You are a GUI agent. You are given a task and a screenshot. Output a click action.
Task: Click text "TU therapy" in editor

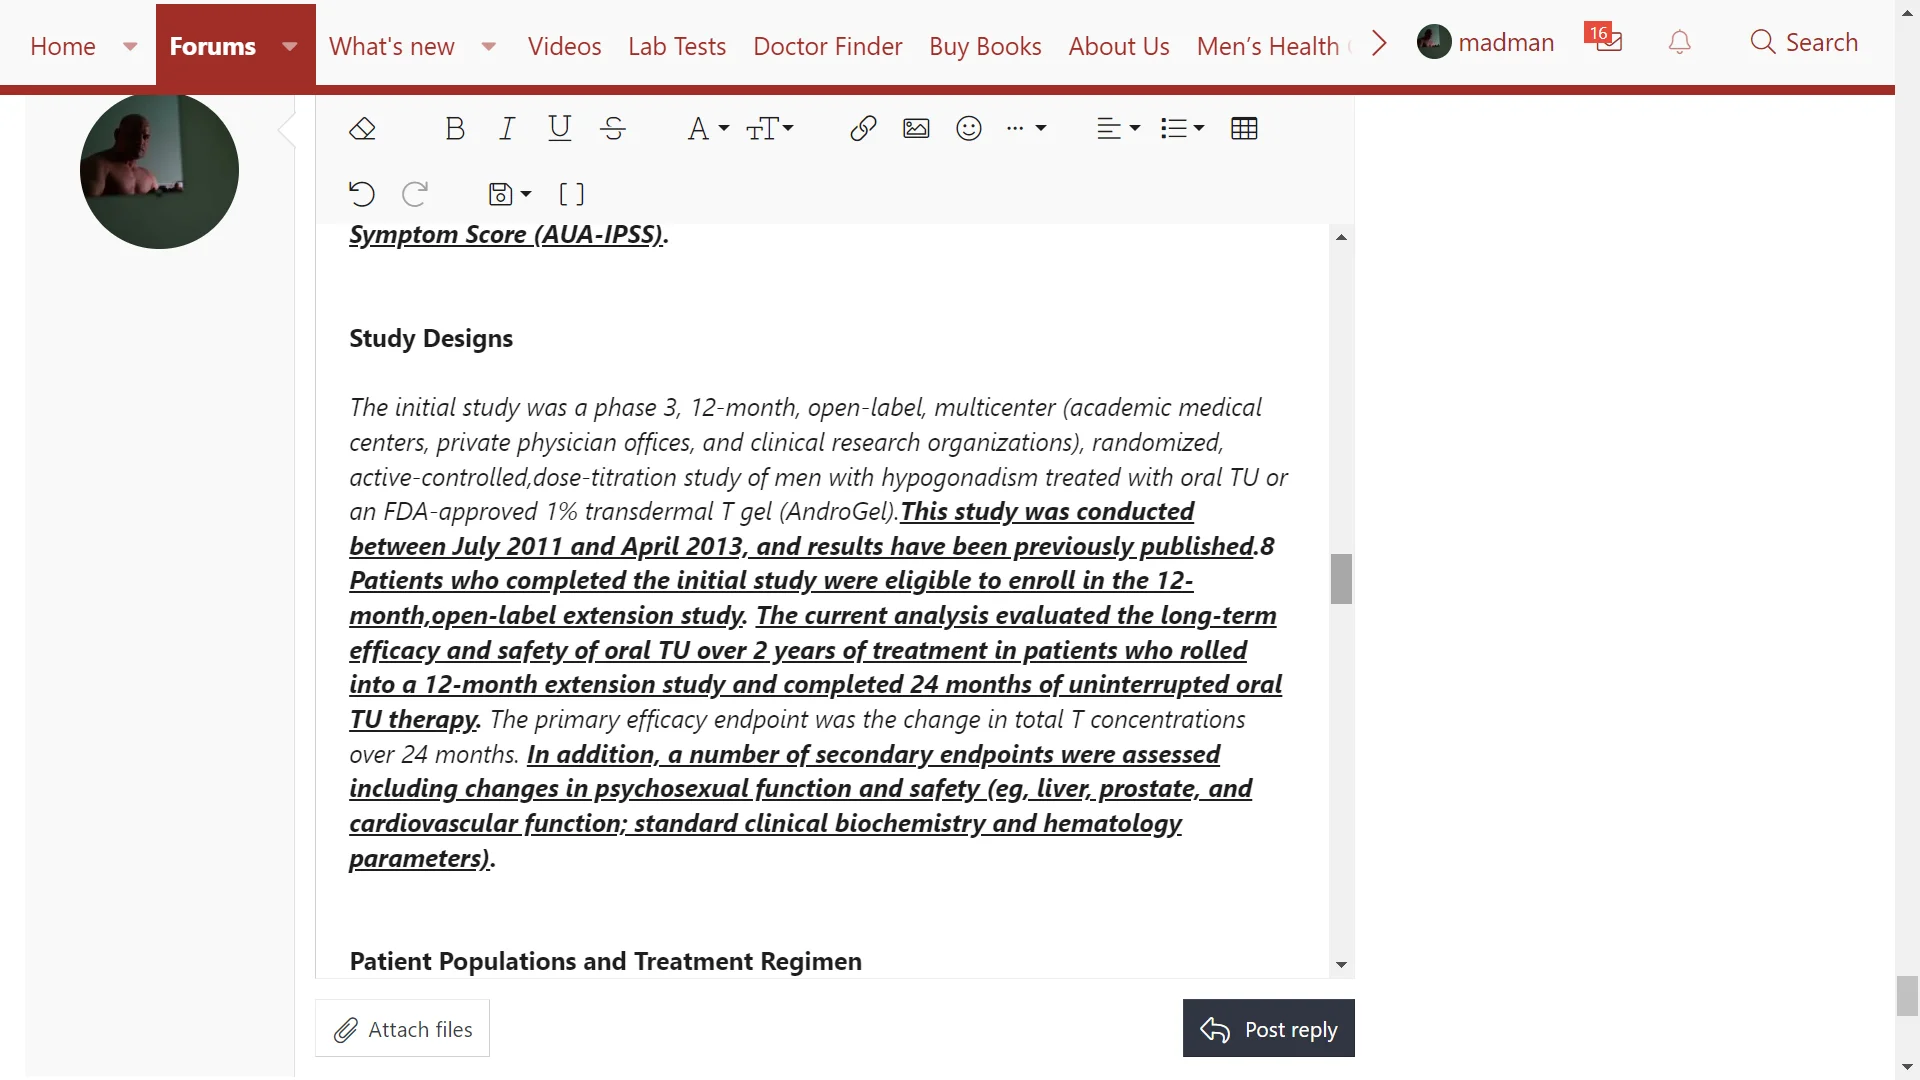pyautogui.click(x=414, y=719)
